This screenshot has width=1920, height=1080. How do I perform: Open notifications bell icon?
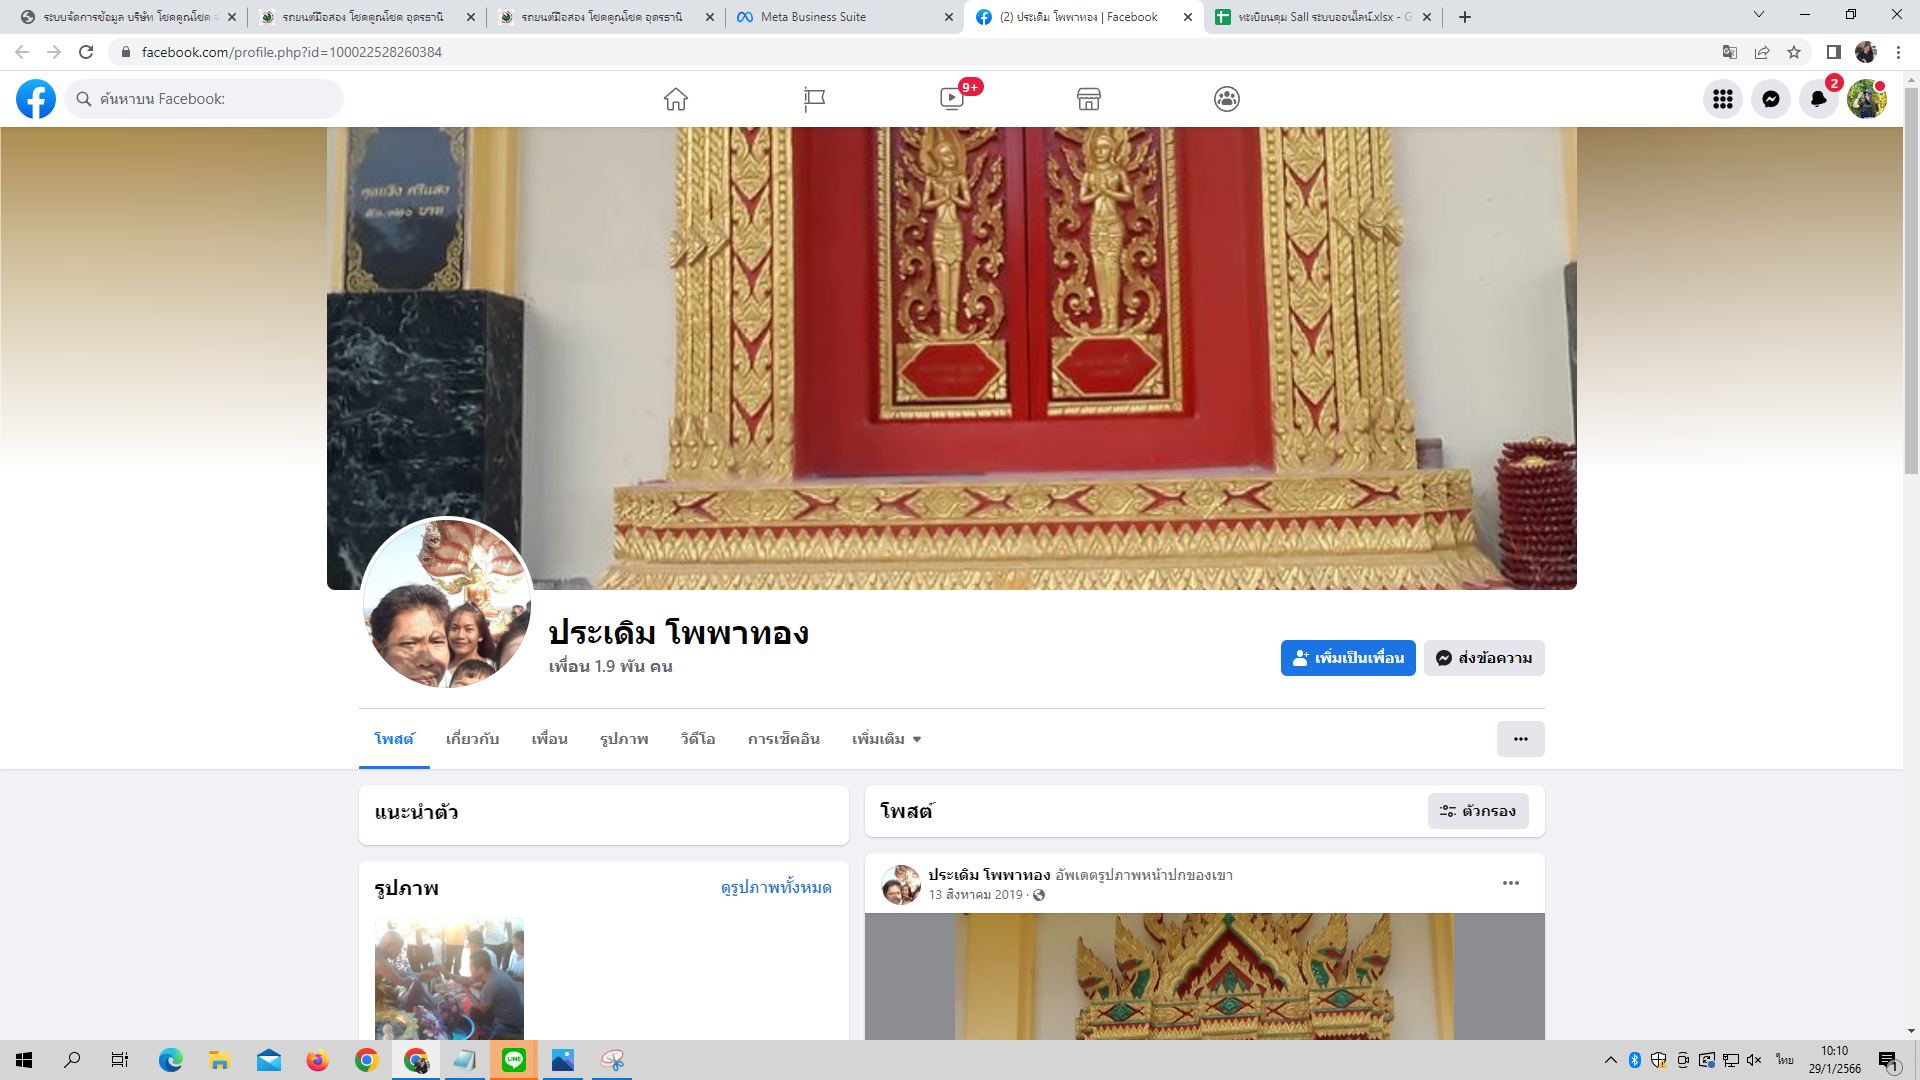coord(1819,99)
